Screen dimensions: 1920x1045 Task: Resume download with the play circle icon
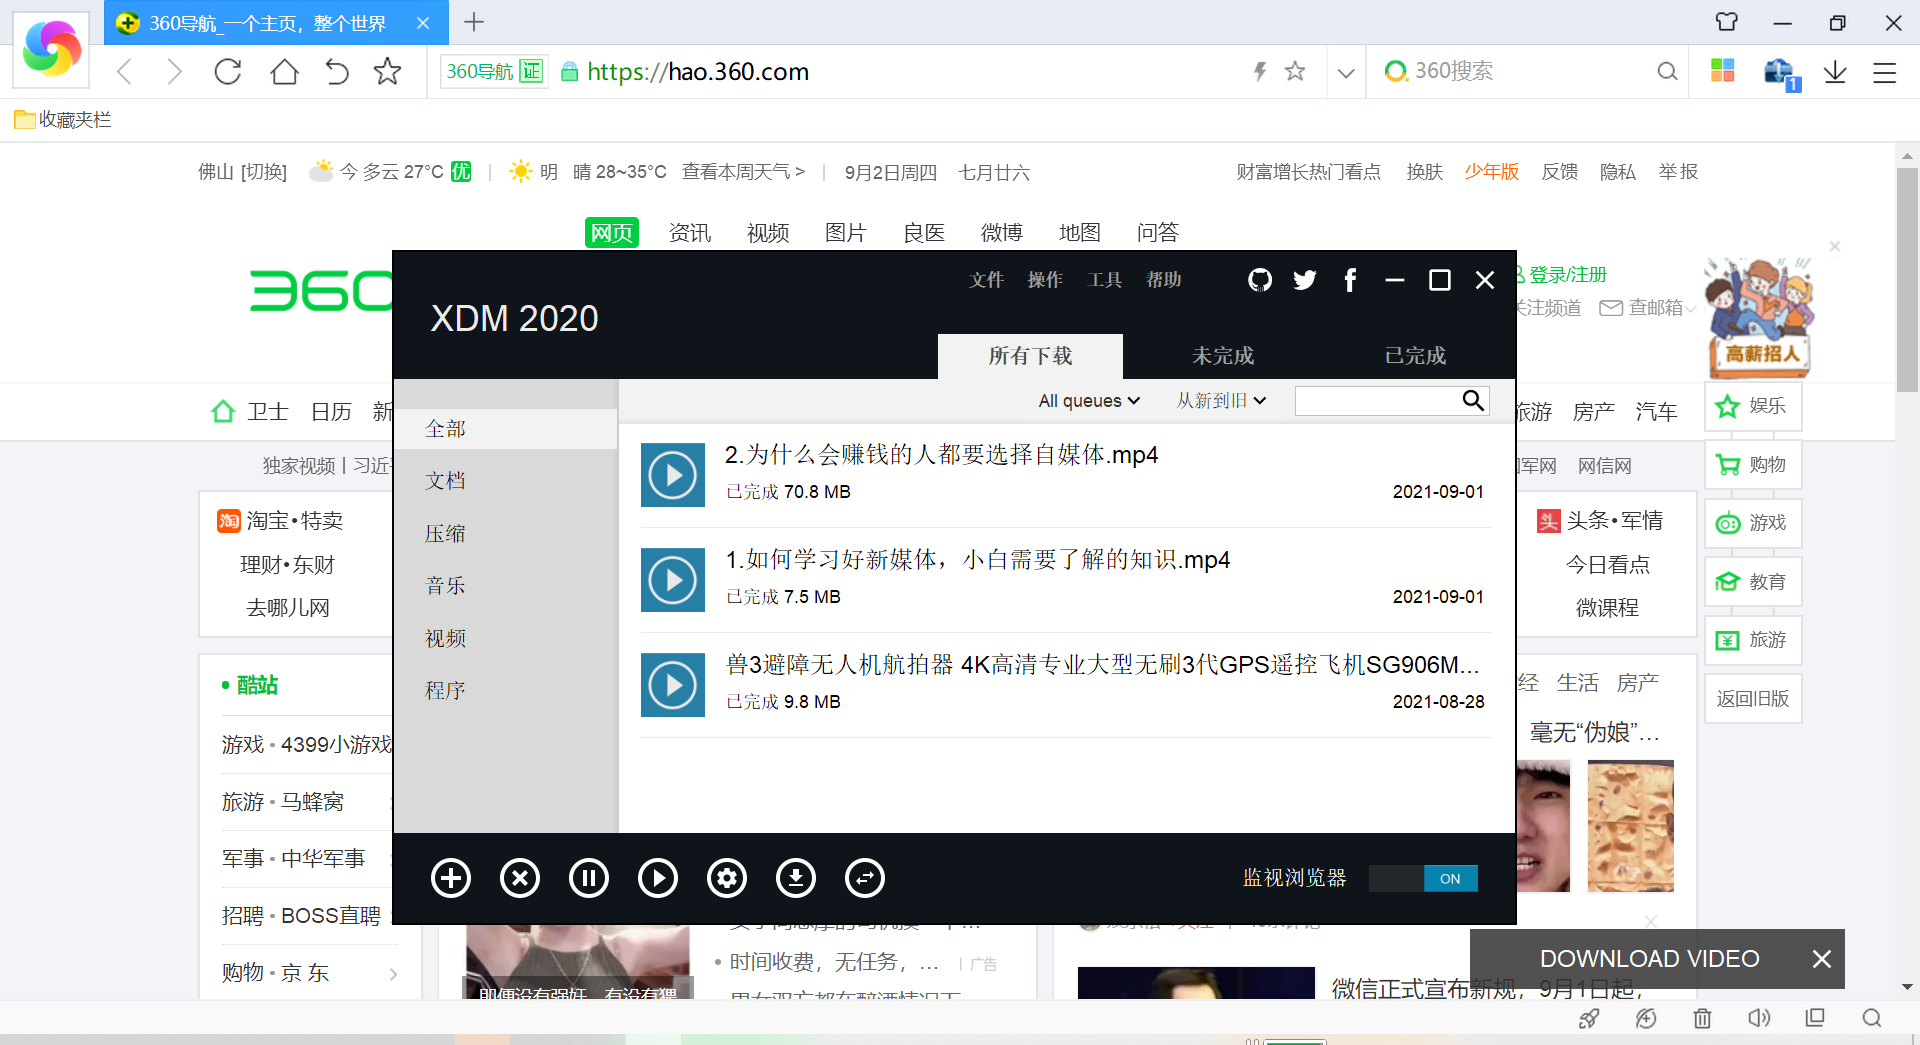coord(658,878)
